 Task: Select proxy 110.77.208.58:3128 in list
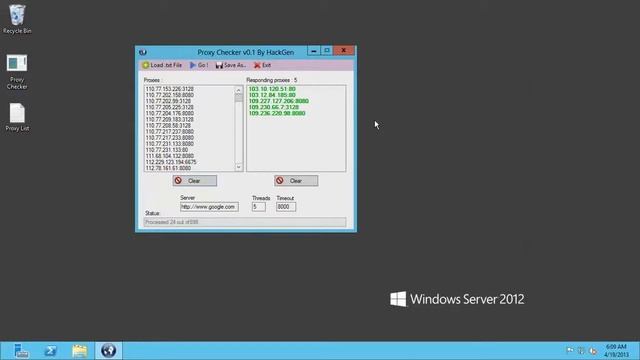[x=168, y=126]
